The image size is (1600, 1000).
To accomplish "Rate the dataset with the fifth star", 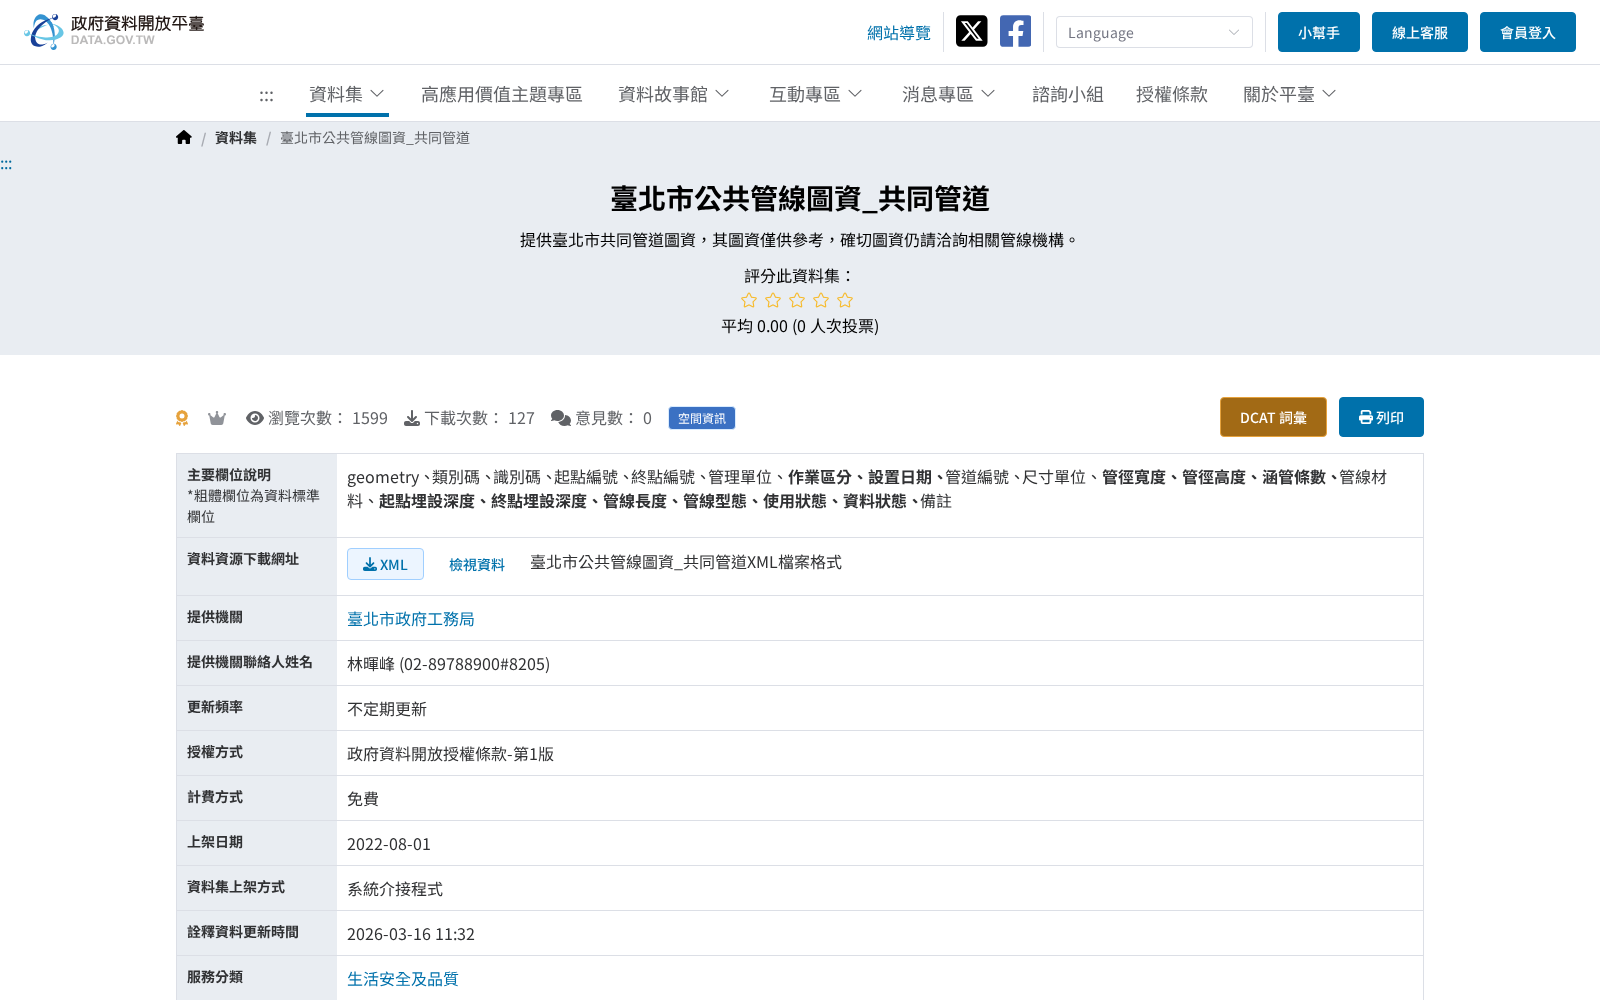I will click(845, 300).
